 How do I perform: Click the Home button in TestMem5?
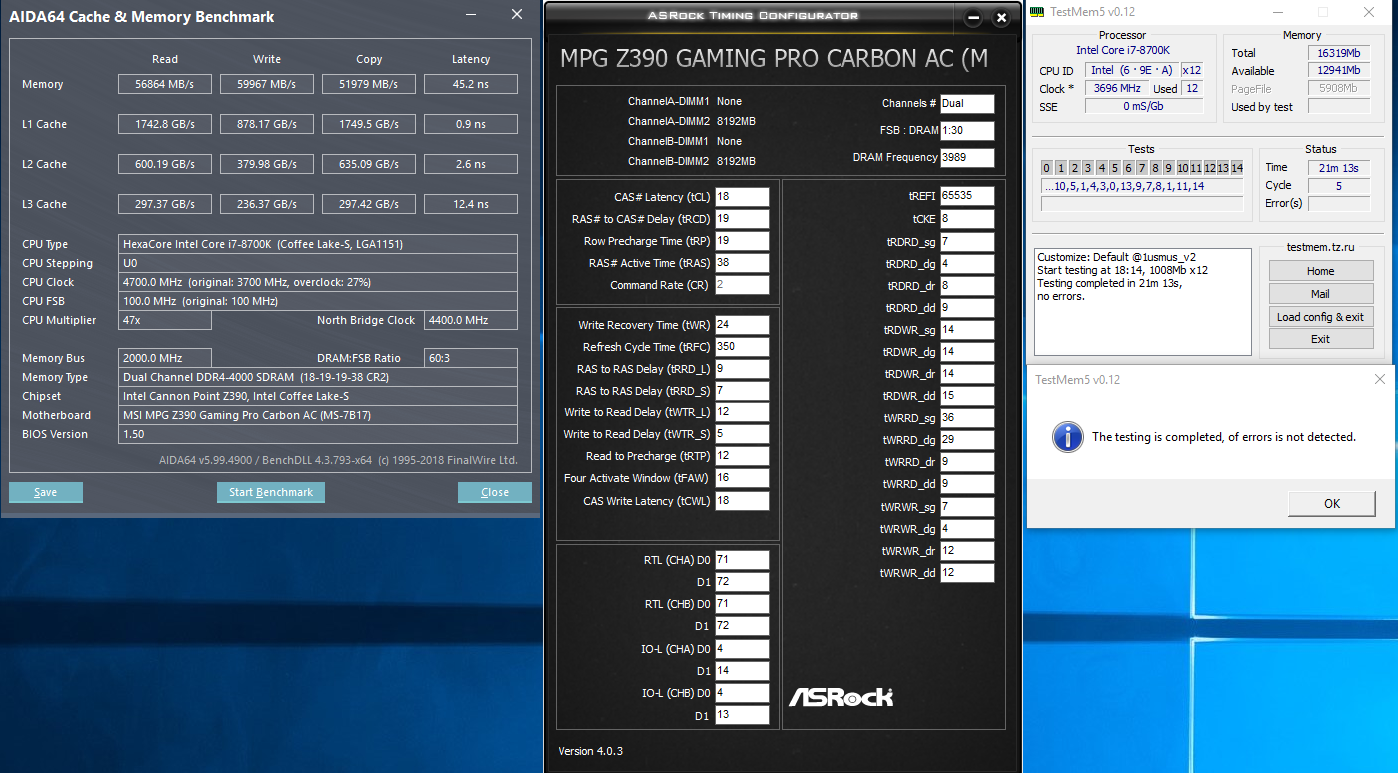pyautogui.click(x=1320, y=271)
